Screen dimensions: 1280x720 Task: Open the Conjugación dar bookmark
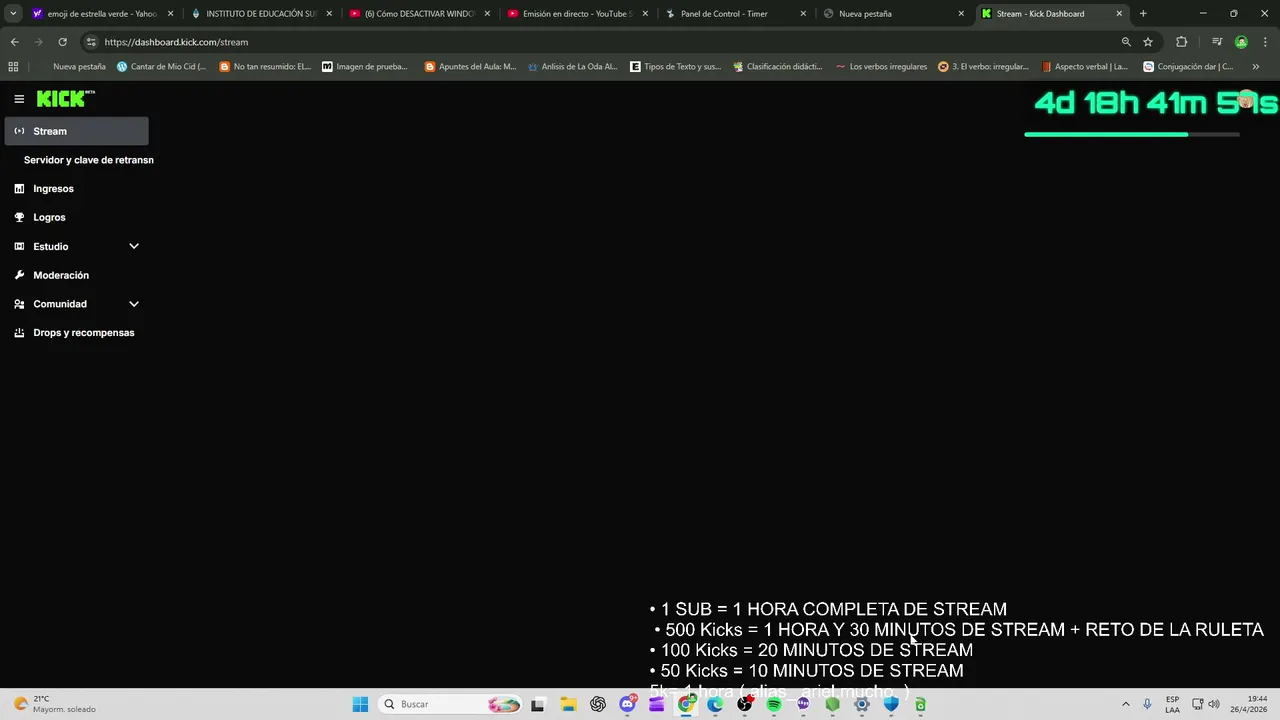coord(1188,66)
